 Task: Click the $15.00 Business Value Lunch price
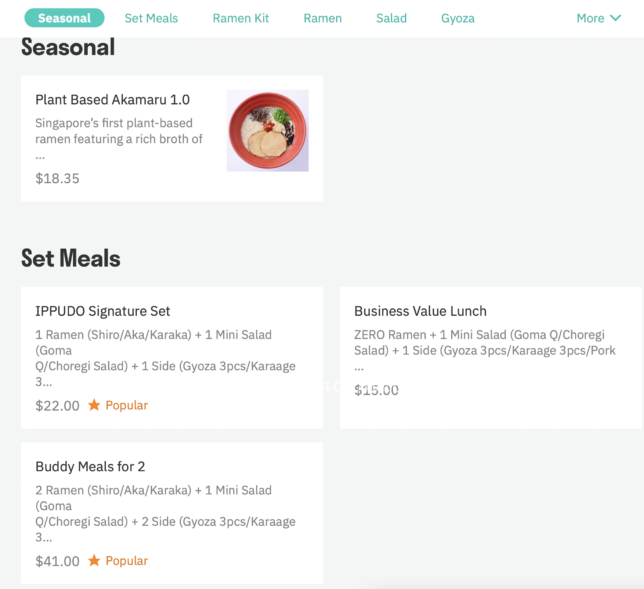tap(376, 390)
